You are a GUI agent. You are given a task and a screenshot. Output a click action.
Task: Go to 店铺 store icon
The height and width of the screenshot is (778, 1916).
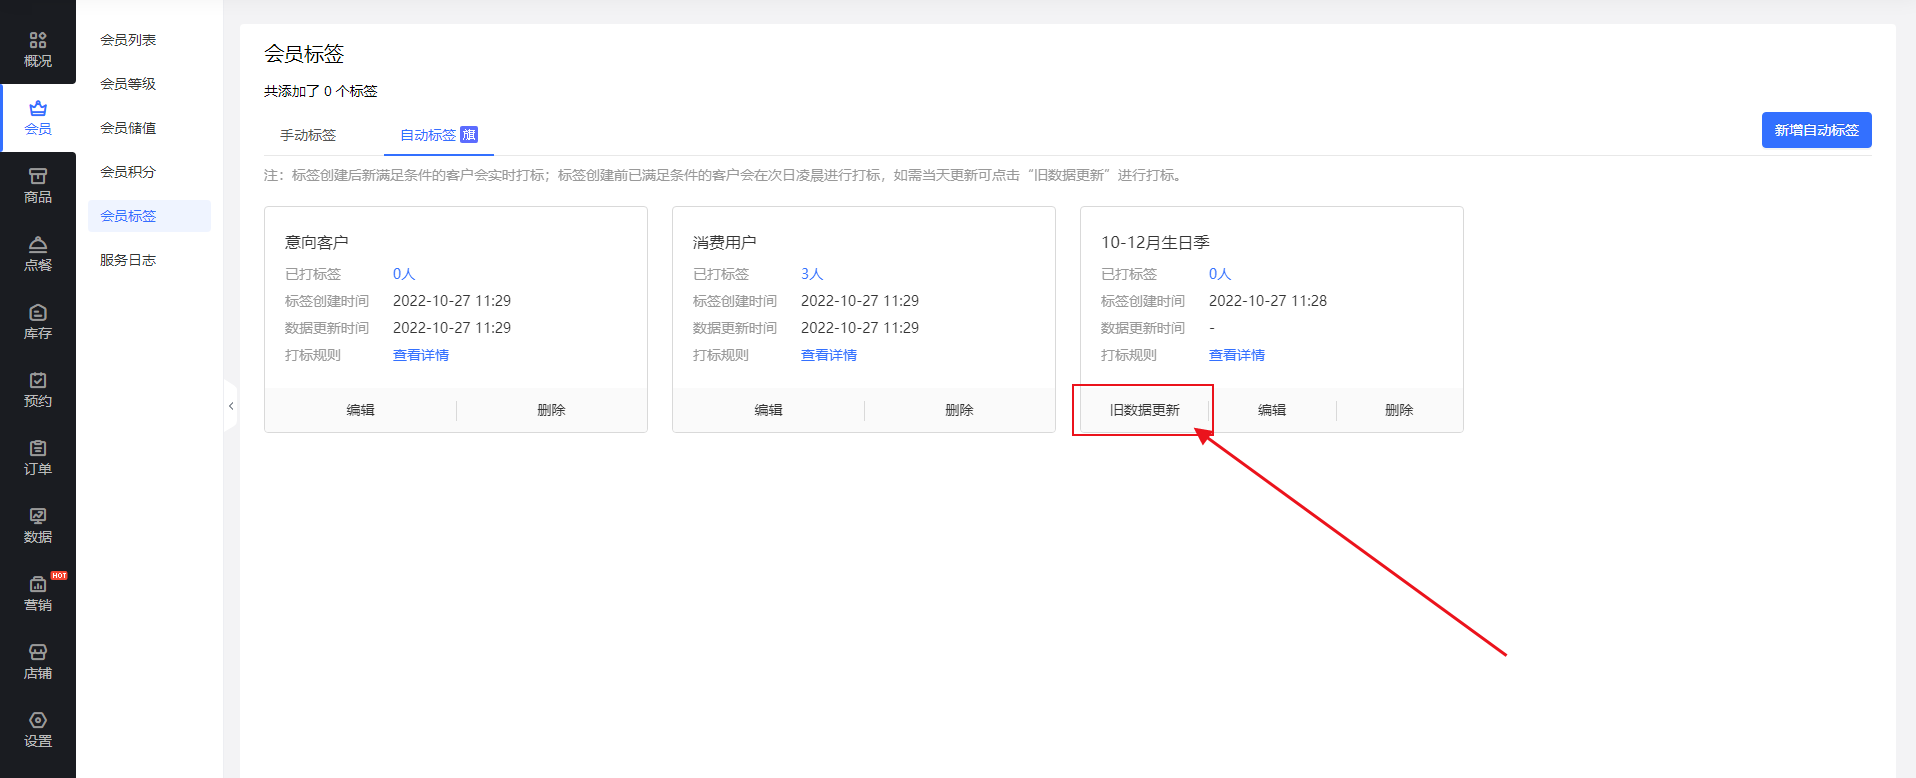pos(38,662)
